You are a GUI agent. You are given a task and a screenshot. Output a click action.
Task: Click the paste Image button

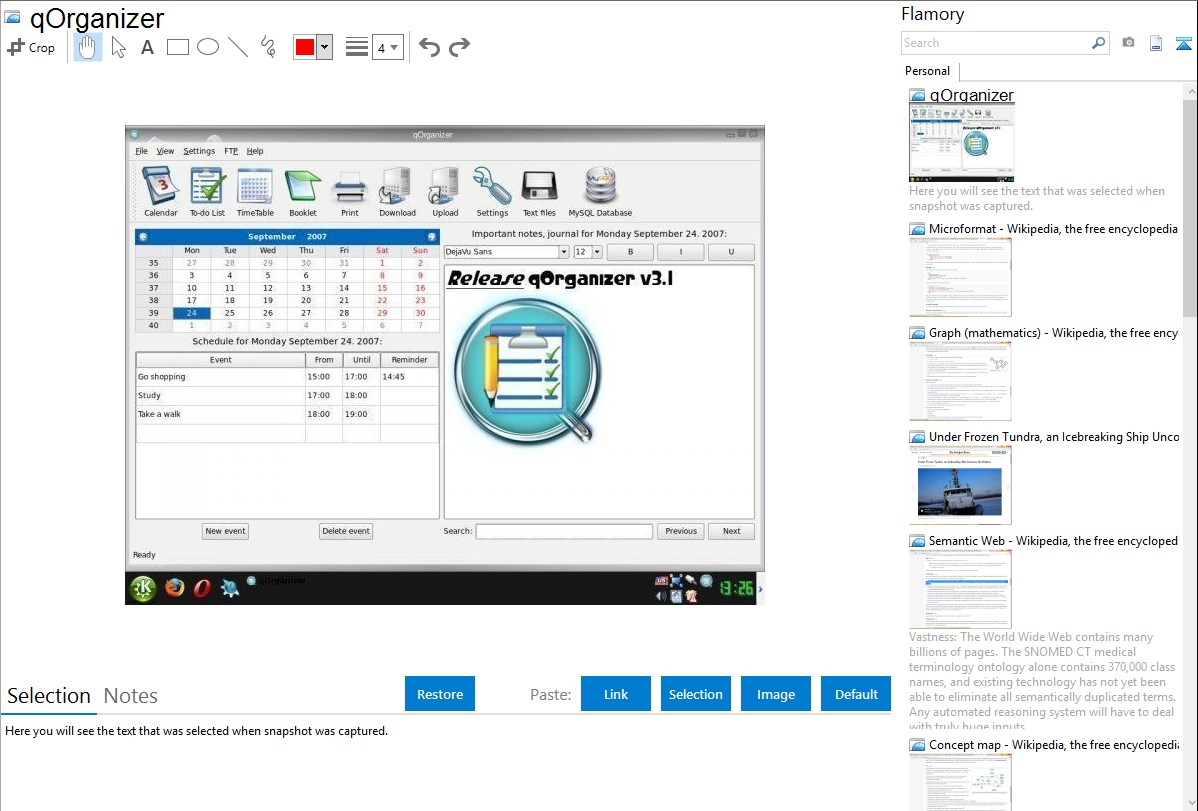pyautogui.click(x=775, y=694)
